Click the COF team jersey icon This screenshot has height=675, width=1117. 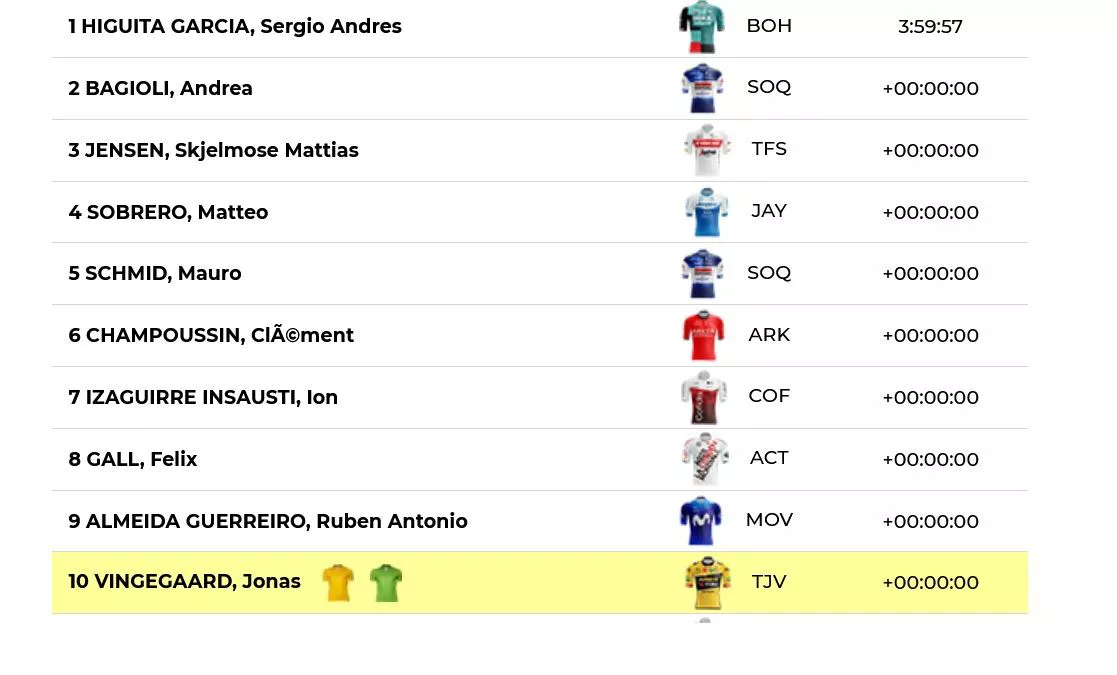[703, 397]
